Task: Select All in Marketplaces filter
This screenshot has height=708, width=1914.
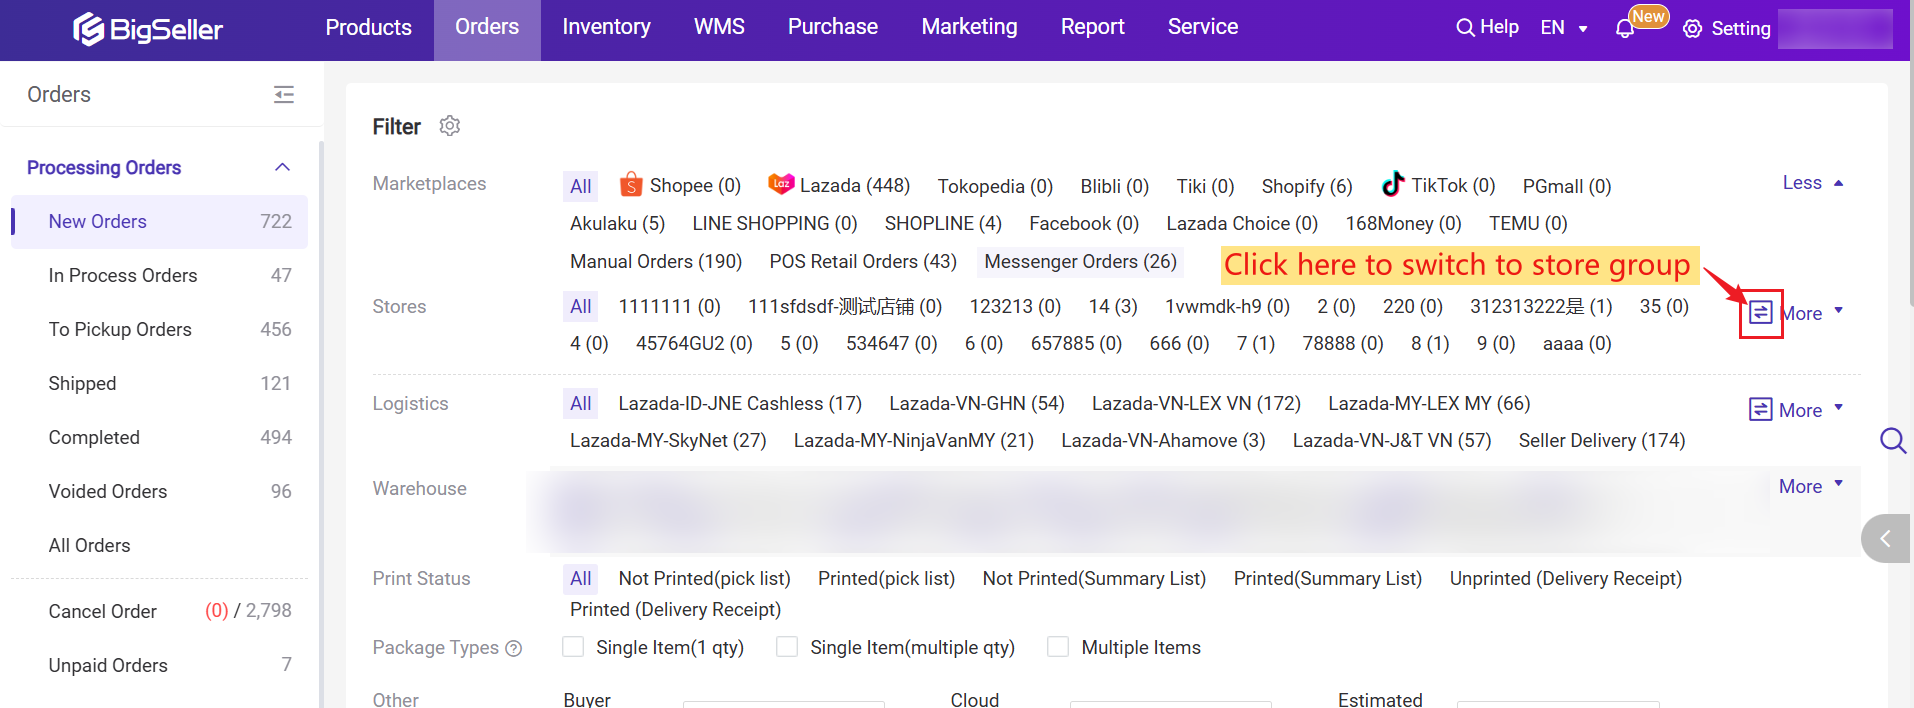Action: point(581,186)
